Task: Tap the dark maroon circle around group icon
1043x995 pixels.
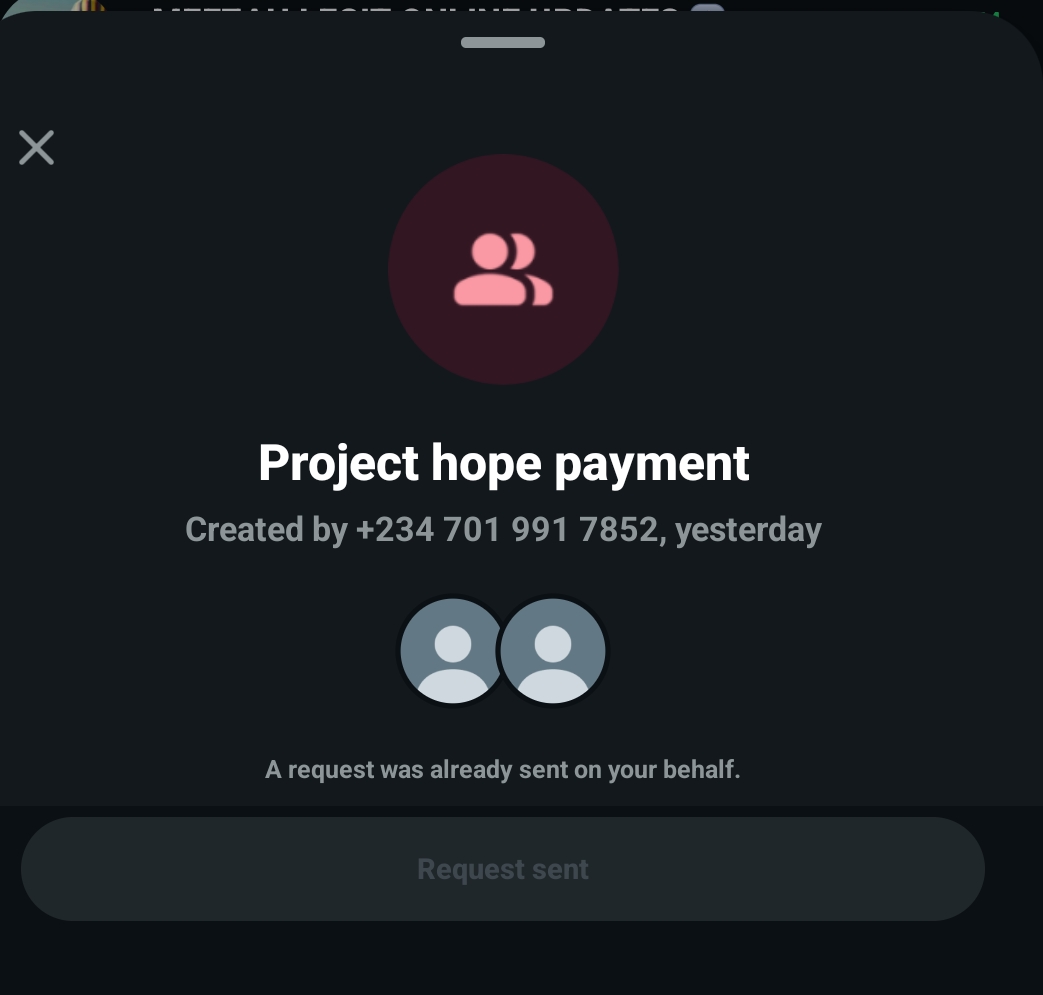Action: (x=504, y=269)
